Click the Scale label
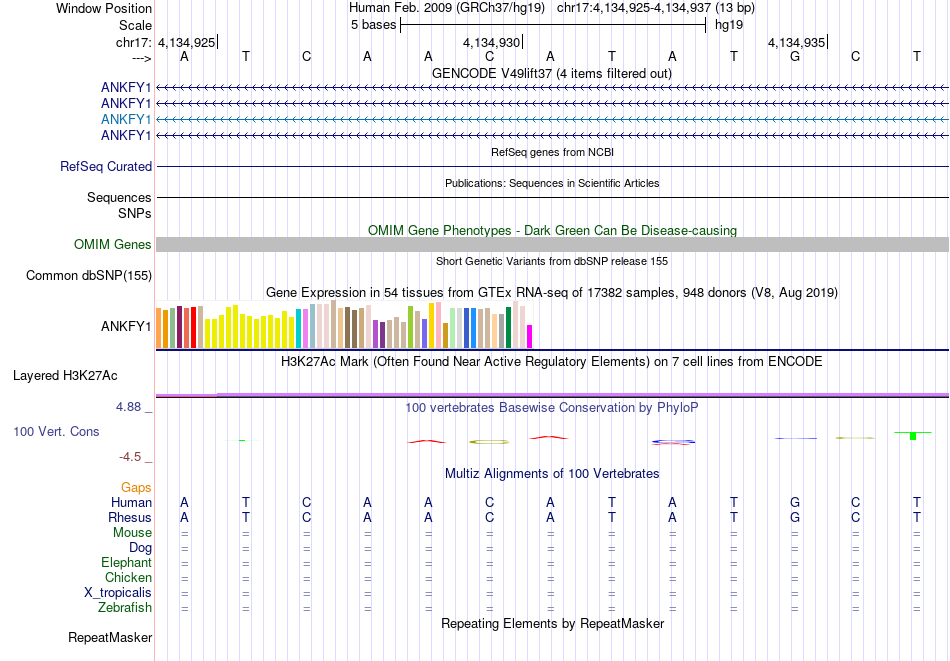The image size is (950, 661). pyautogui.click(x=136, y=25)
